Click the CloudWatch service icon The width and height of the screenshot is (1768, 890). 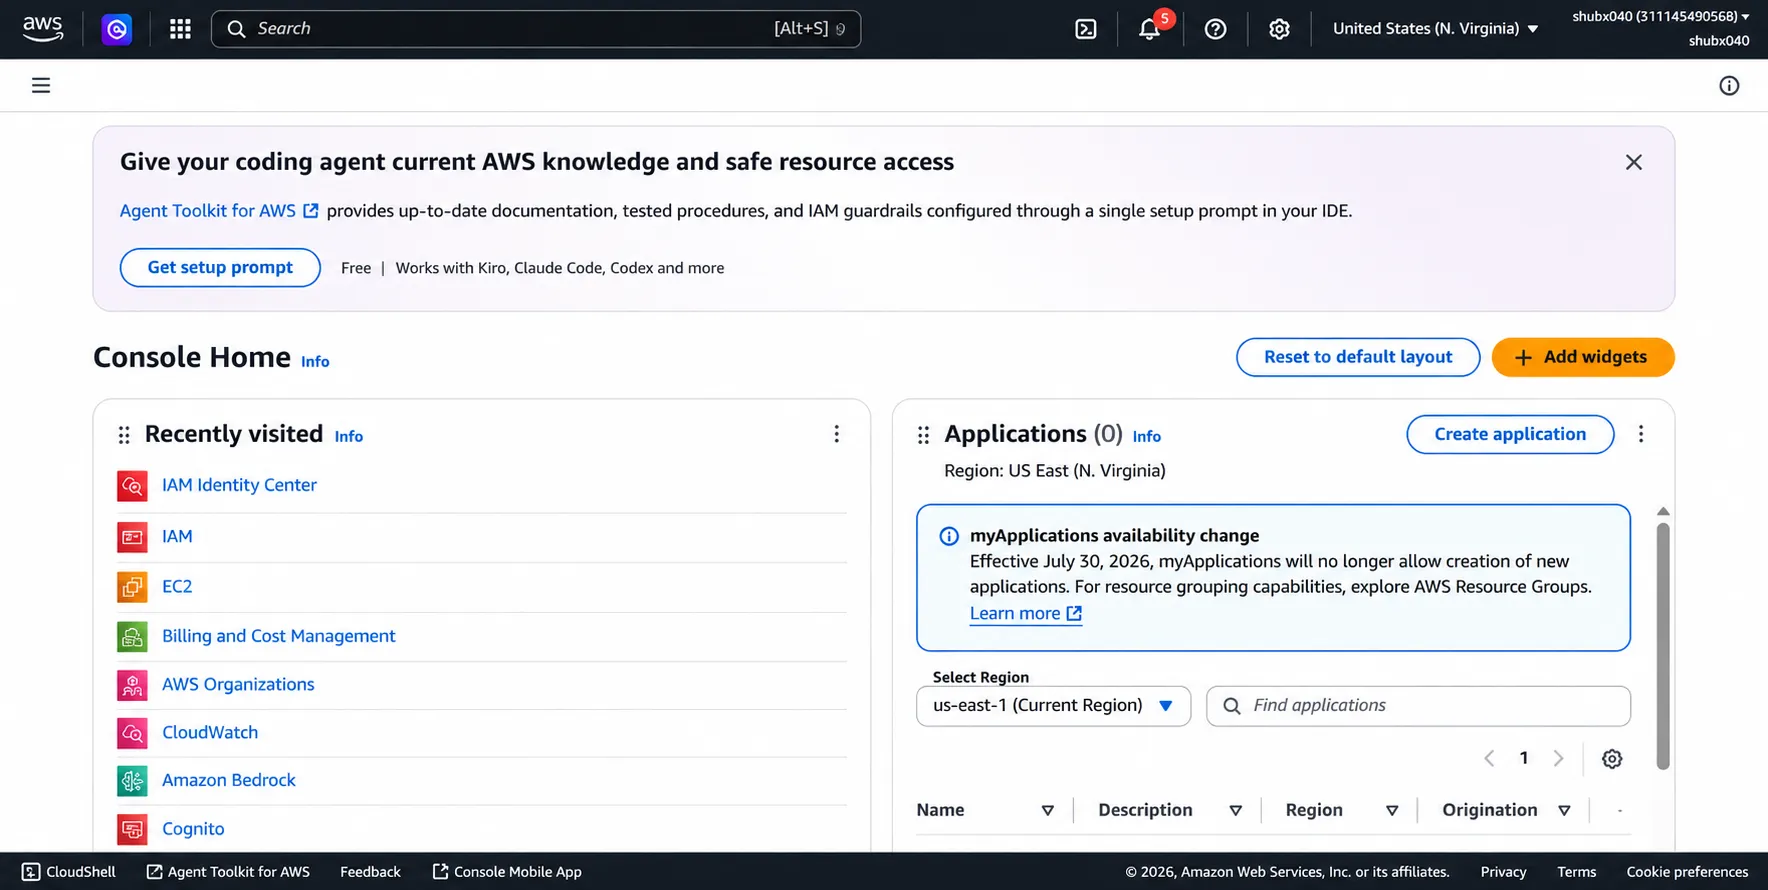point(132,733)
